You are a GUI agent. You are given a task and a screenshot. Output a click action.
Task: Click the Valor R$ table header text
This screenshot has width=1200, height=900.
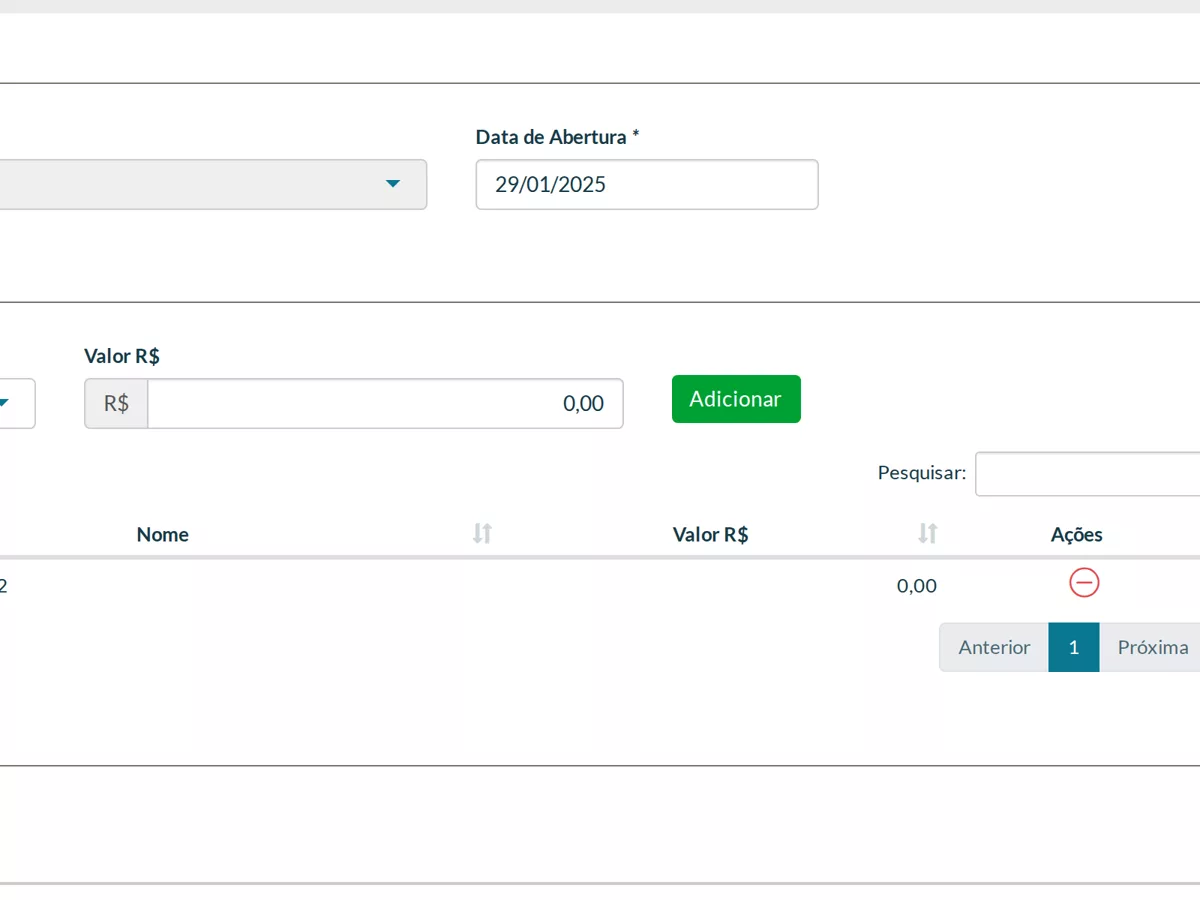tap(711, 534)
